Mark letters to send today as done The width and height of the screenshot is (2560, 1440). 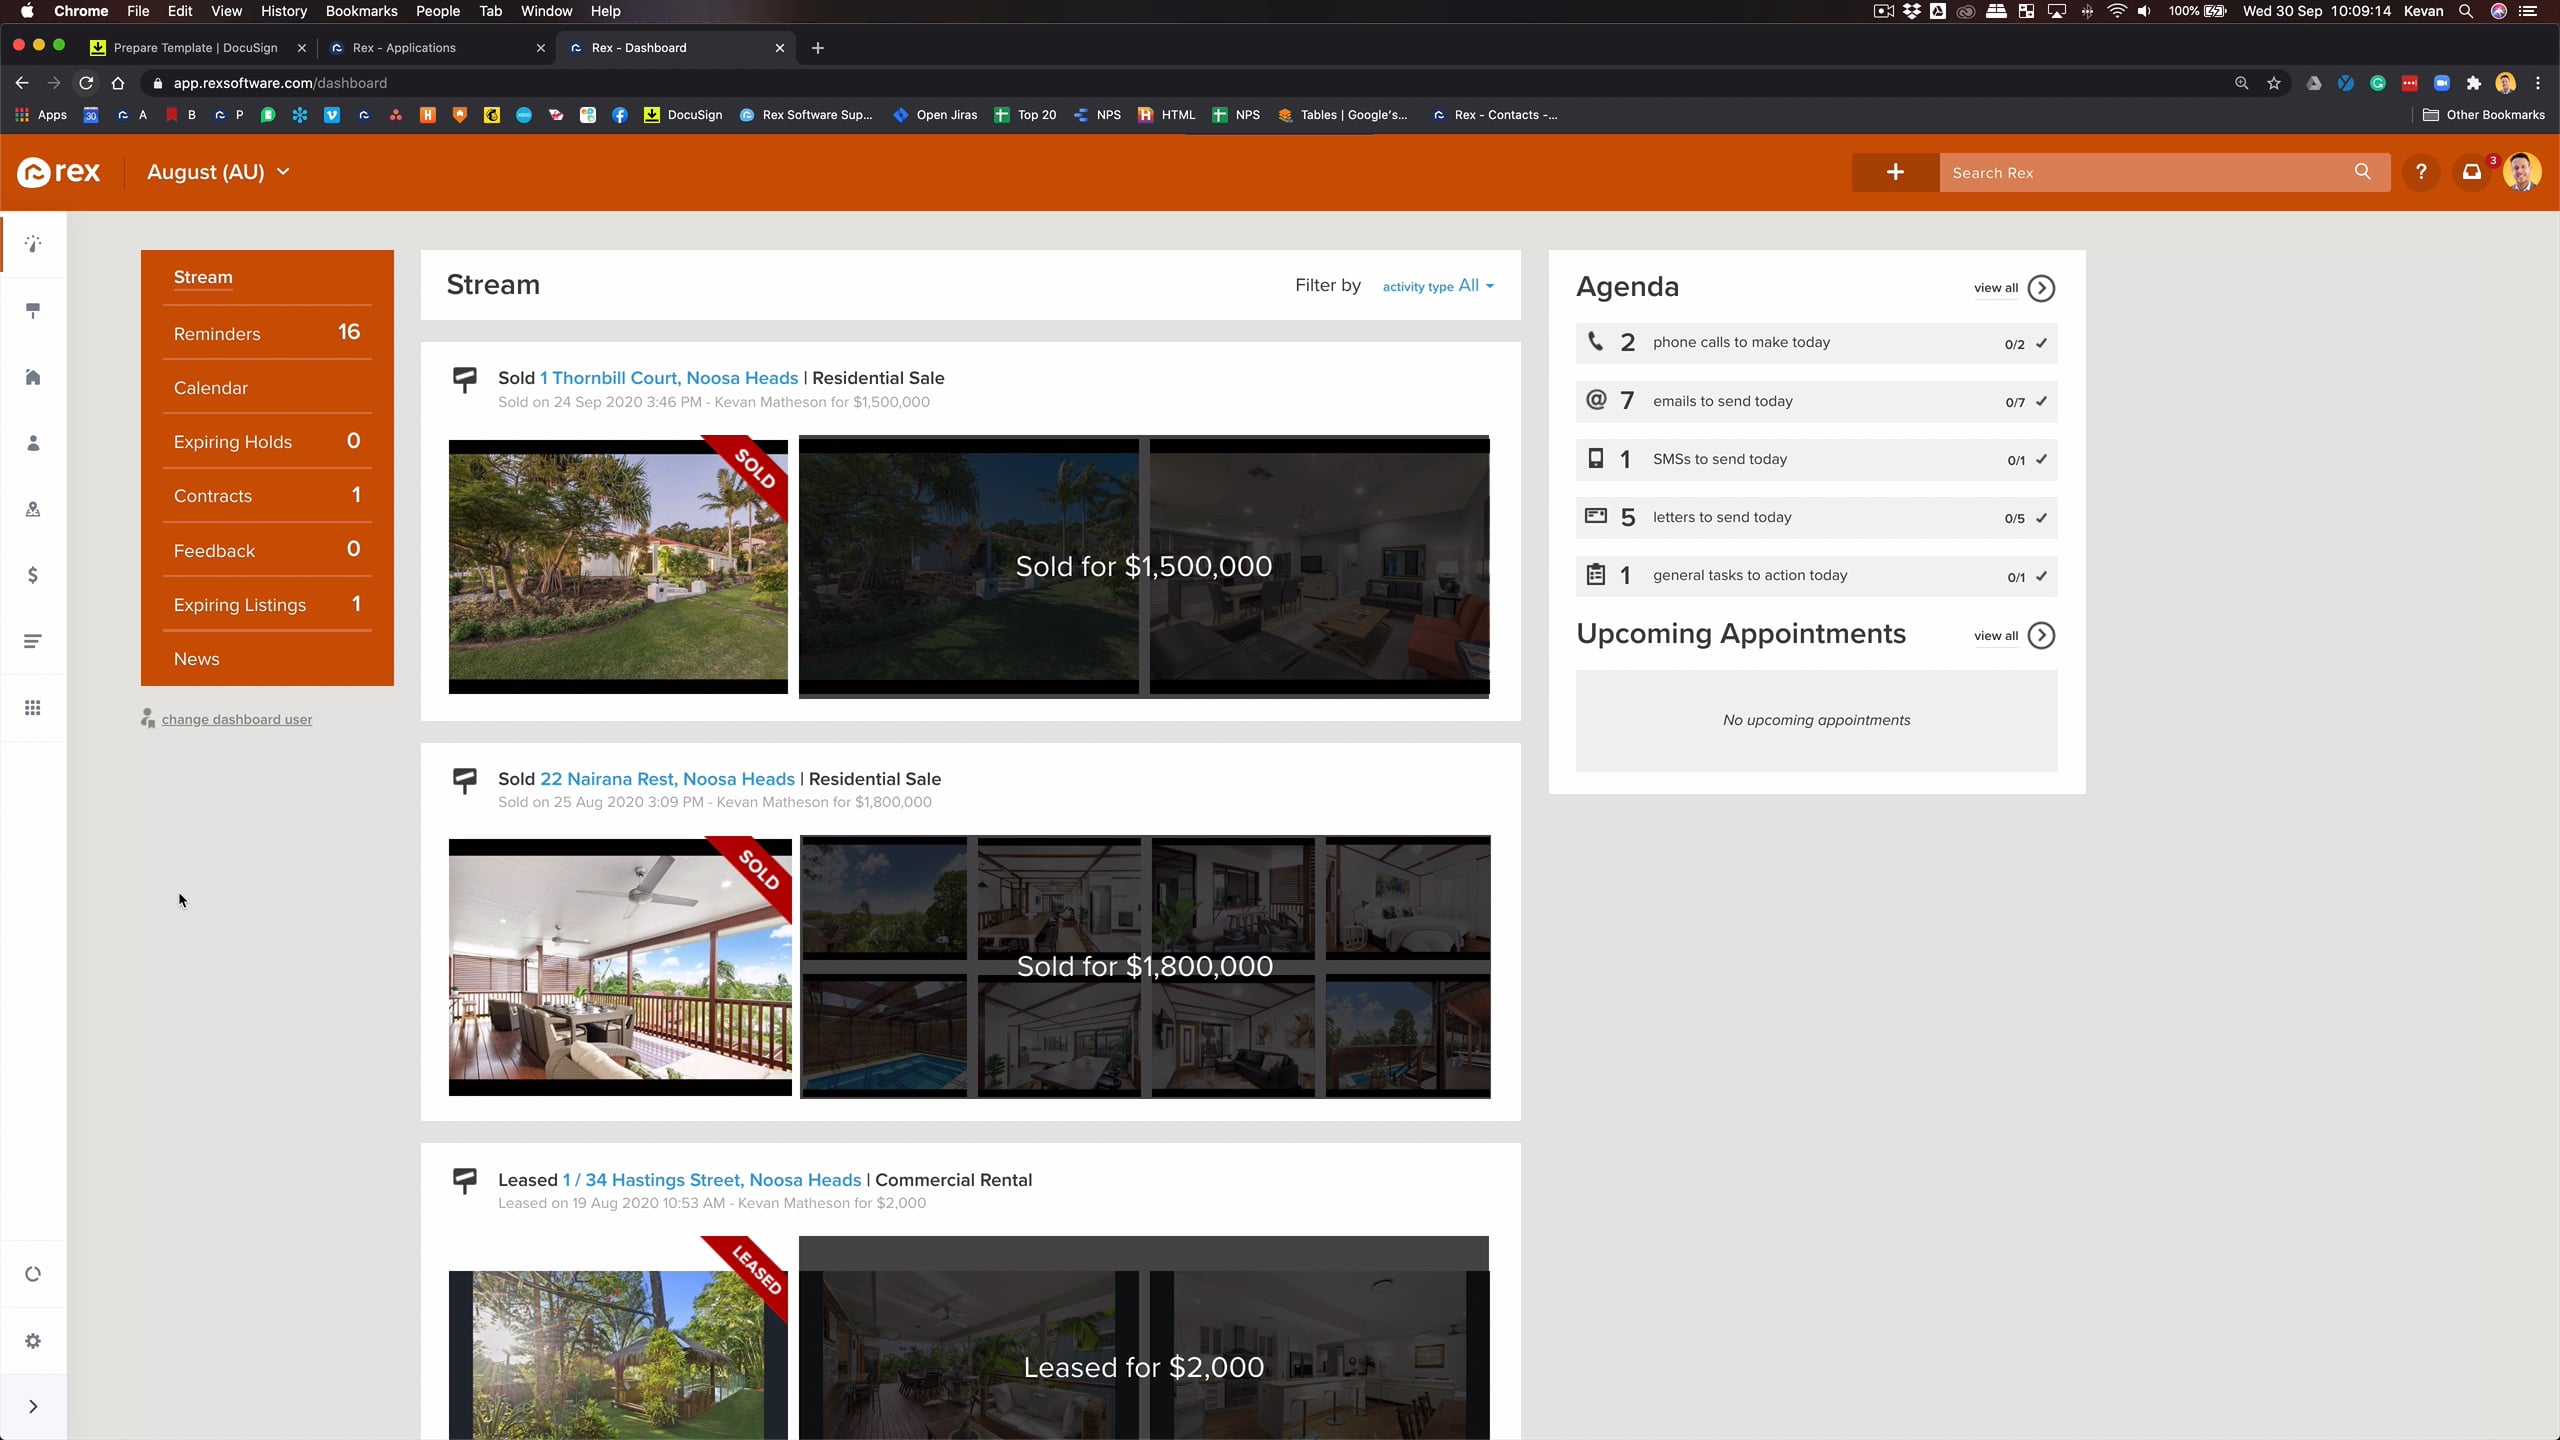(2042, 517)
